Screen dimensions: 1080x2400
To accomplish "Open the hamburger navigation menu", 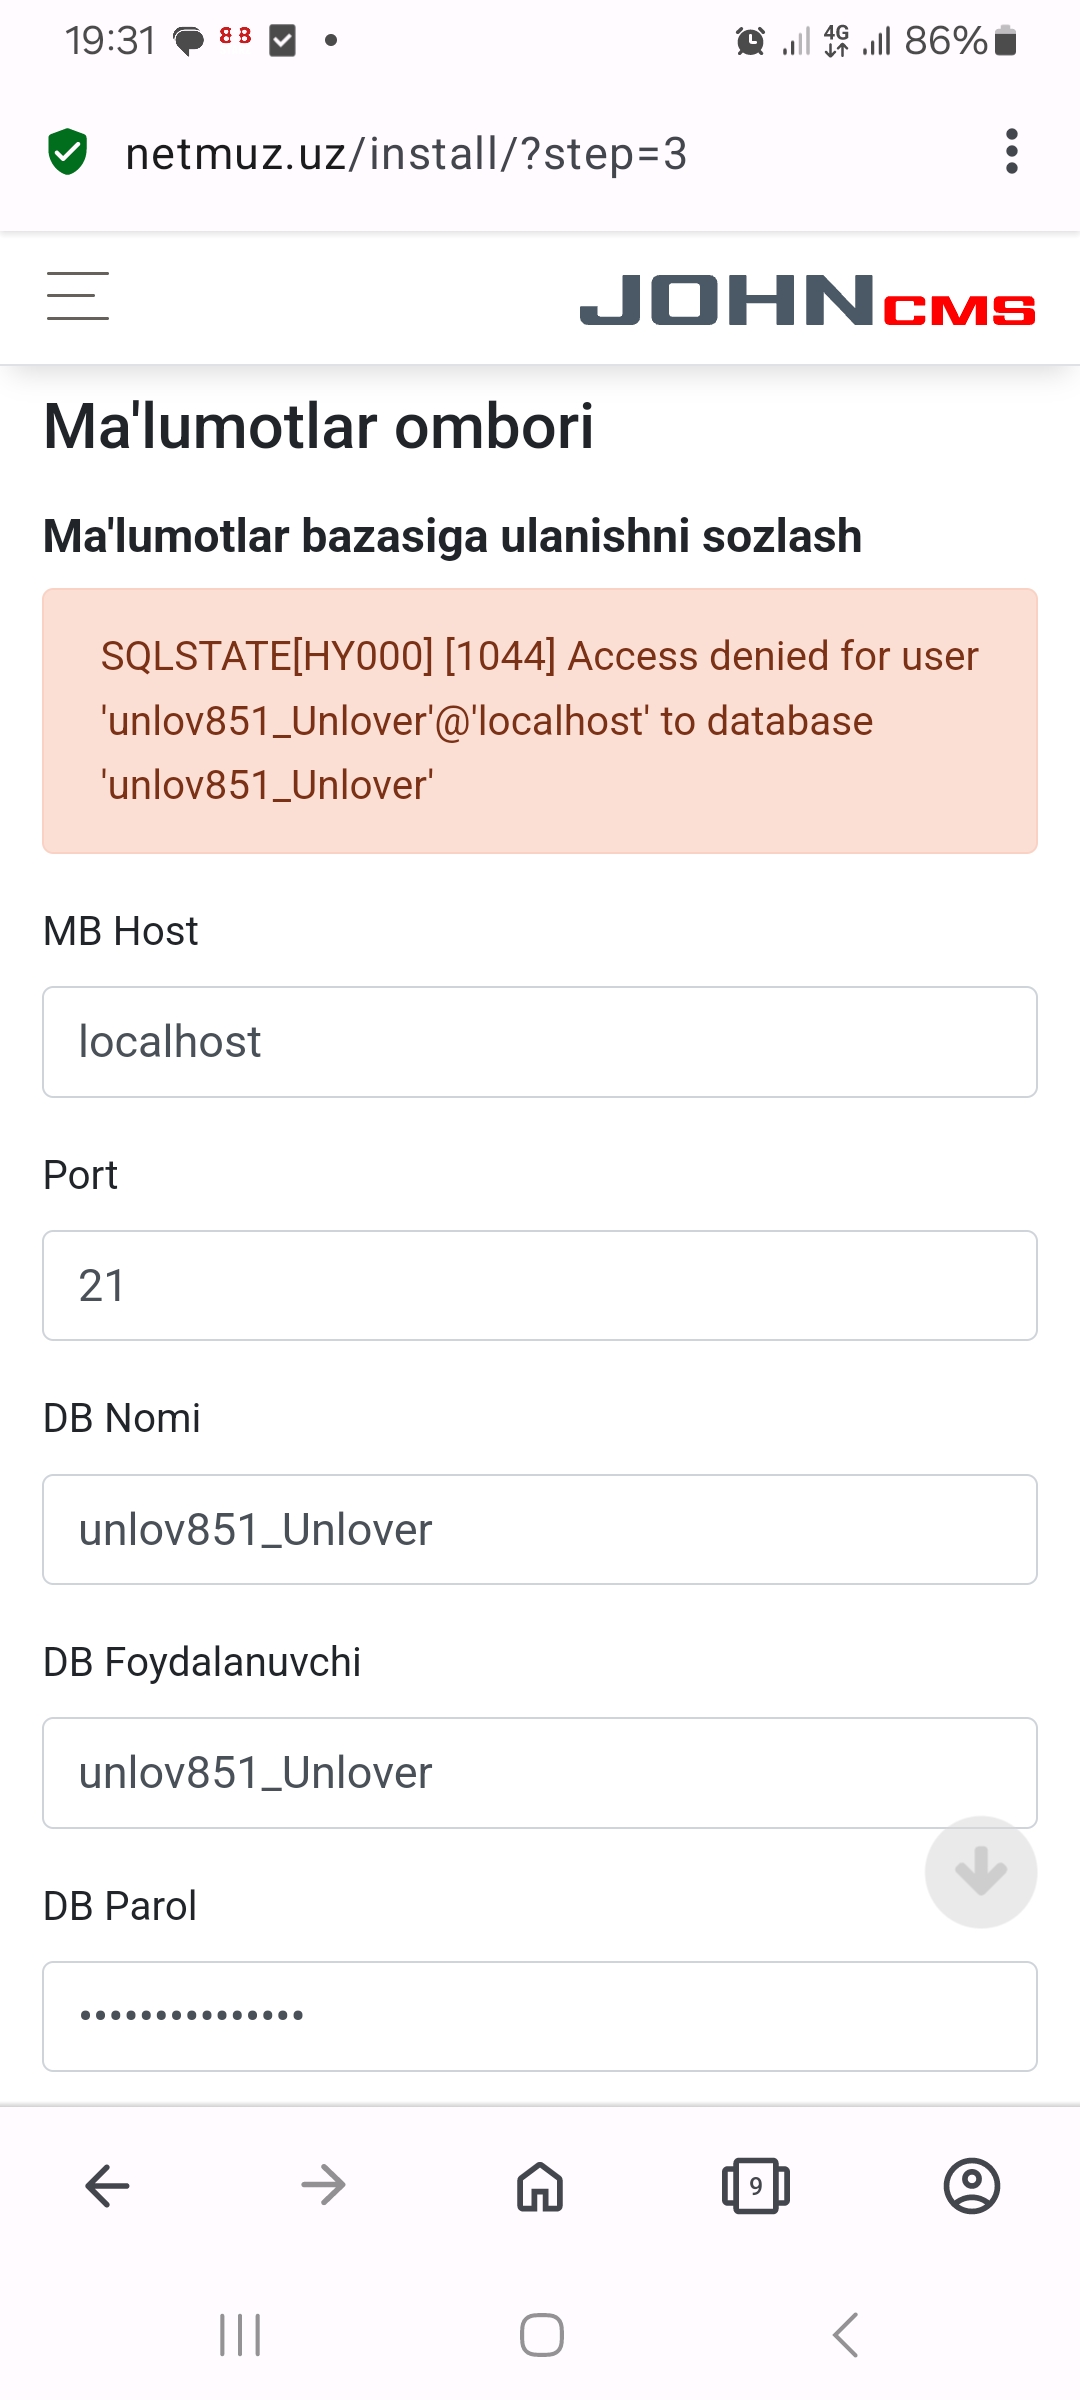I will 78,296.
